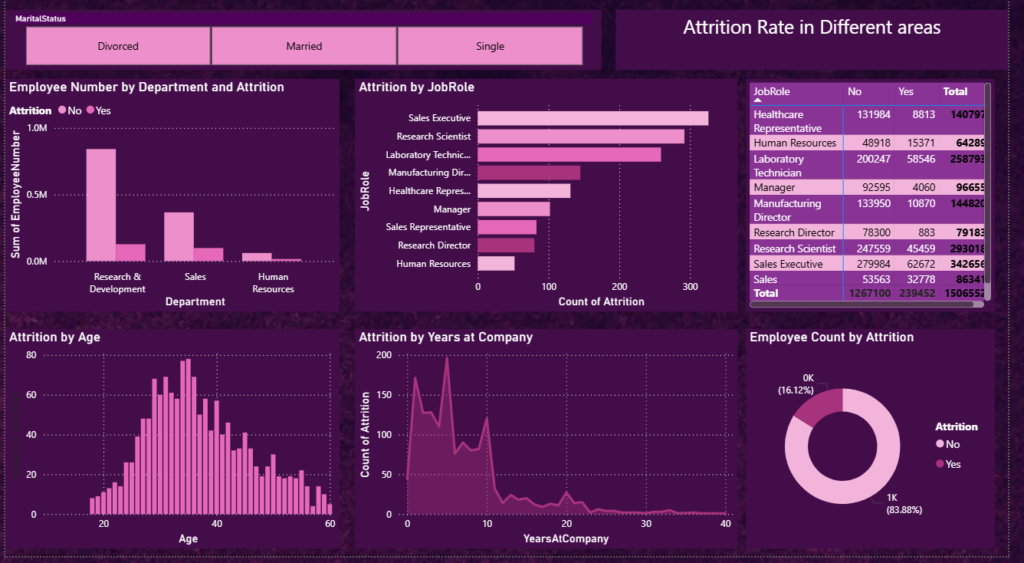
Task: Click the 'No' legend dot in donut chart legend
Action: 939,443
